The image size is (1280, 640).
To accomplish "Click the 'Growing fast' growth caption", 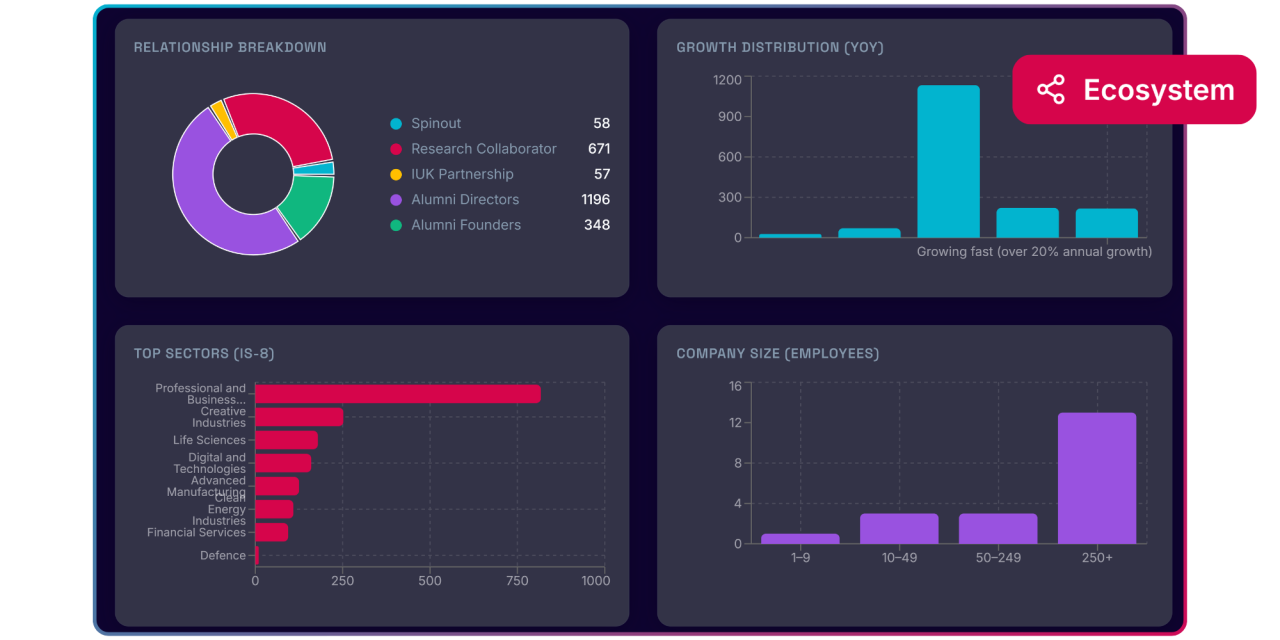I will click(x=1034, y=251).
